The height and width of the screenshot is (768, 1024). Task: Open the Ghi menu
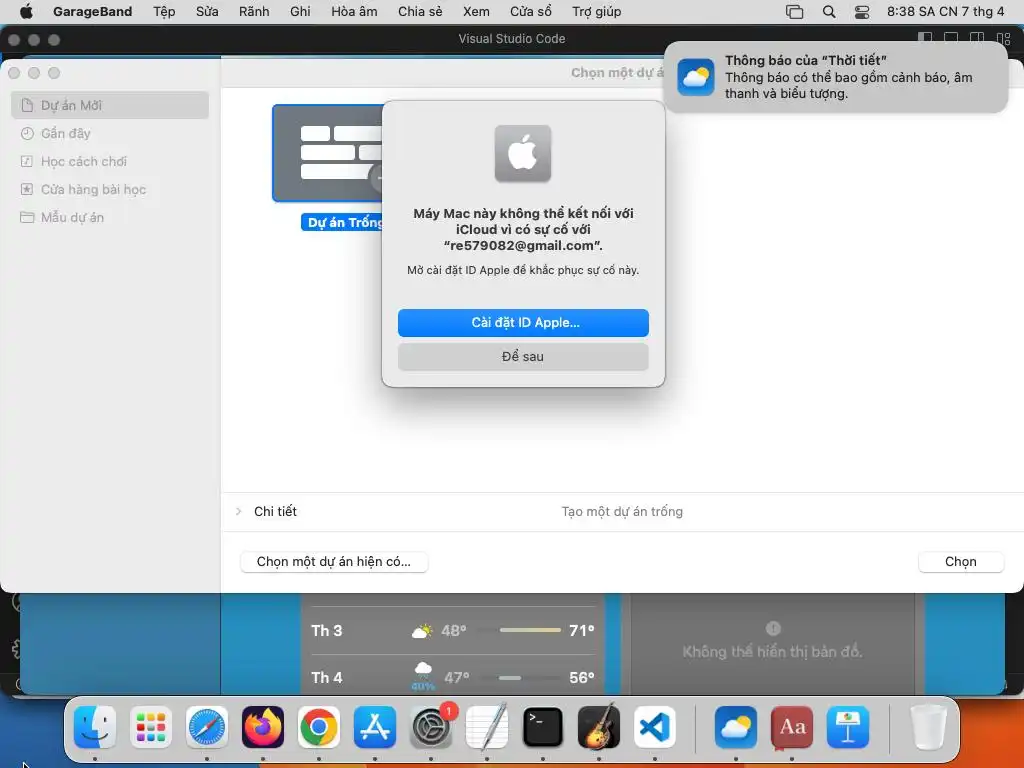(300, 11)
